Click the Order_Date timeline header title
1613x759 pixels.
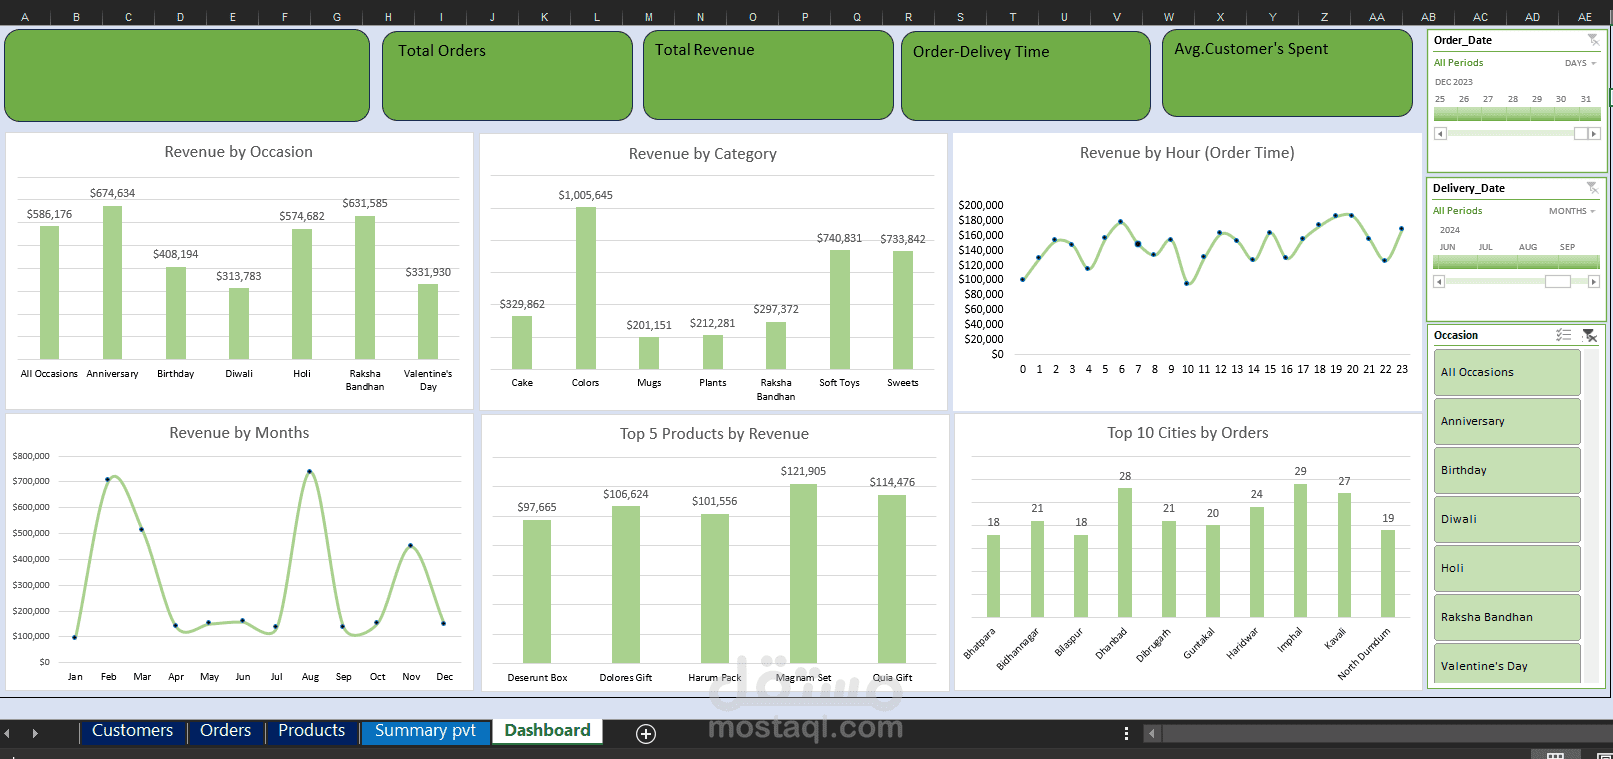[1463, 40]
